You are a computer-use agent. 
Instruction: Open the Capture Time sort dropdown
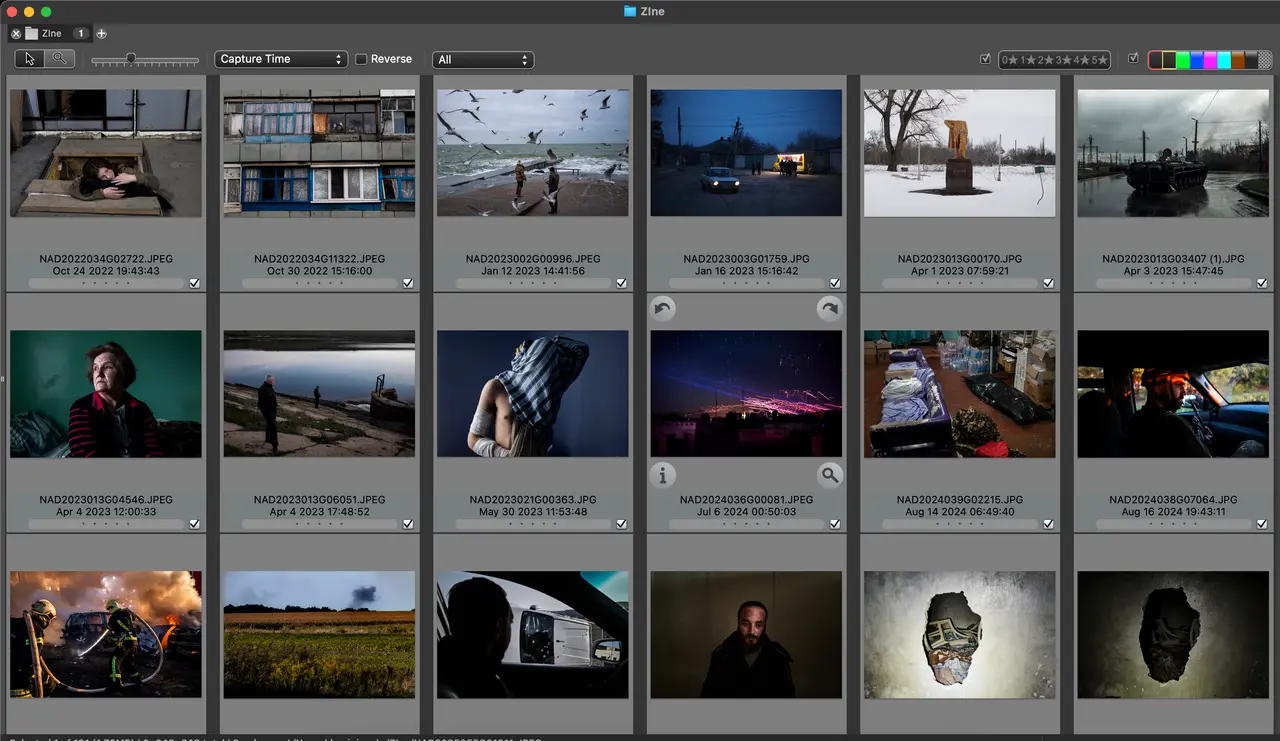click(281, 59)
